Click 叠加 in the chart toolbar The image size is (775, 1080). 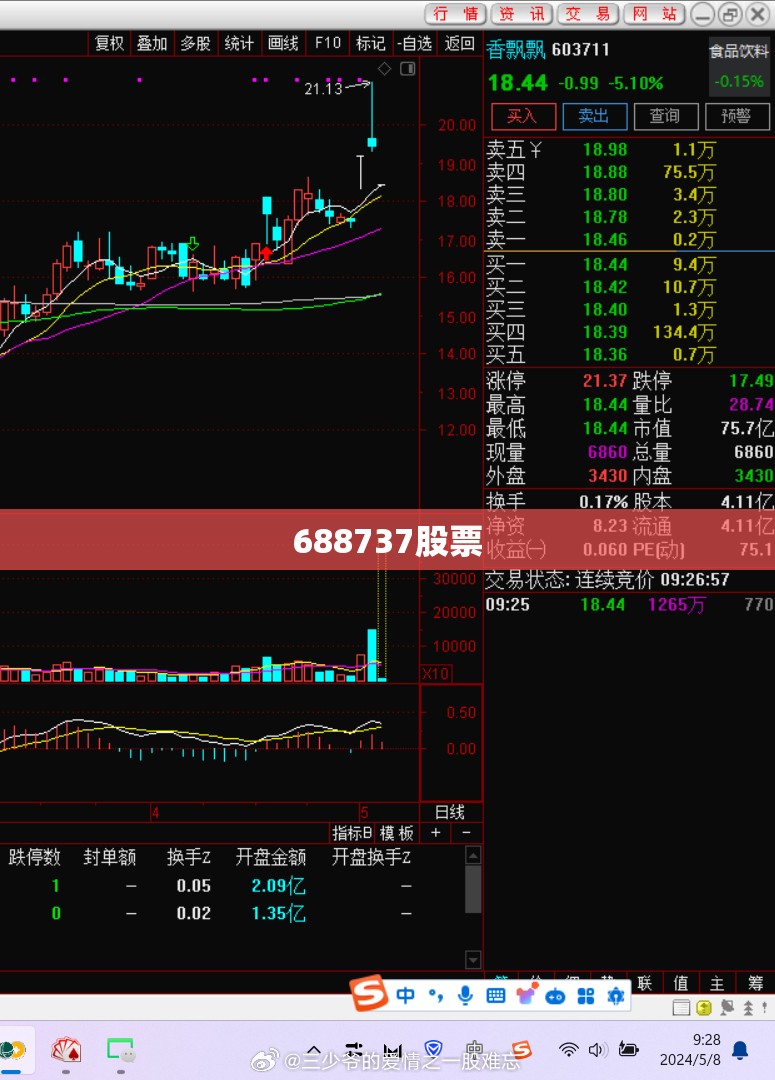tap(152, 43)
